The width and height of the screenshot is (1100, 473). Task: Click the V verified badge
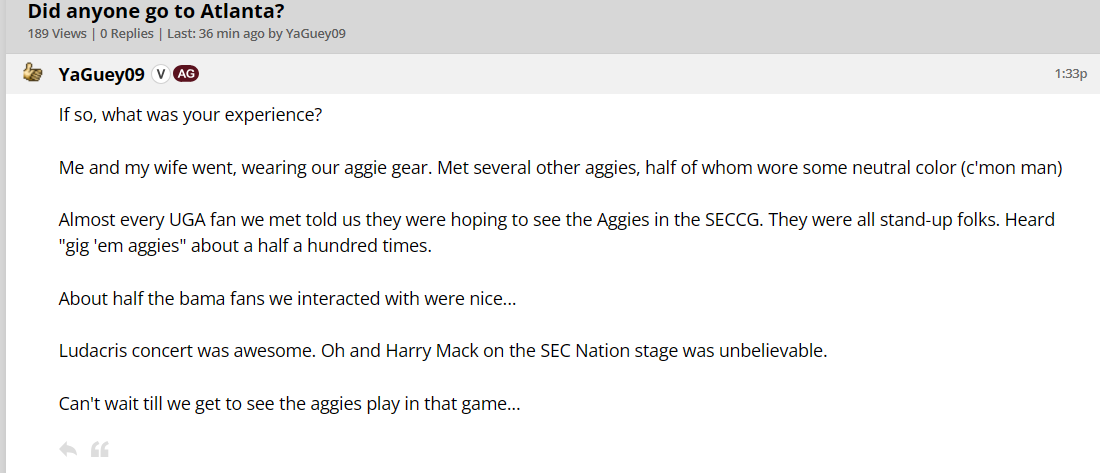pos(161,74)
